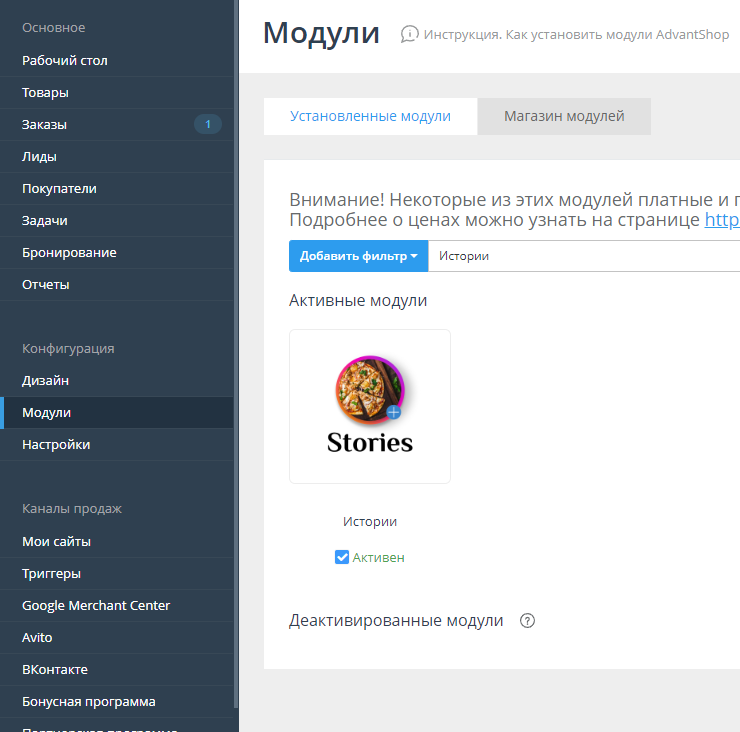The image size is (740, 732).
Task: Click the sidebar vertical scrollbar
Action: point(236,350)
